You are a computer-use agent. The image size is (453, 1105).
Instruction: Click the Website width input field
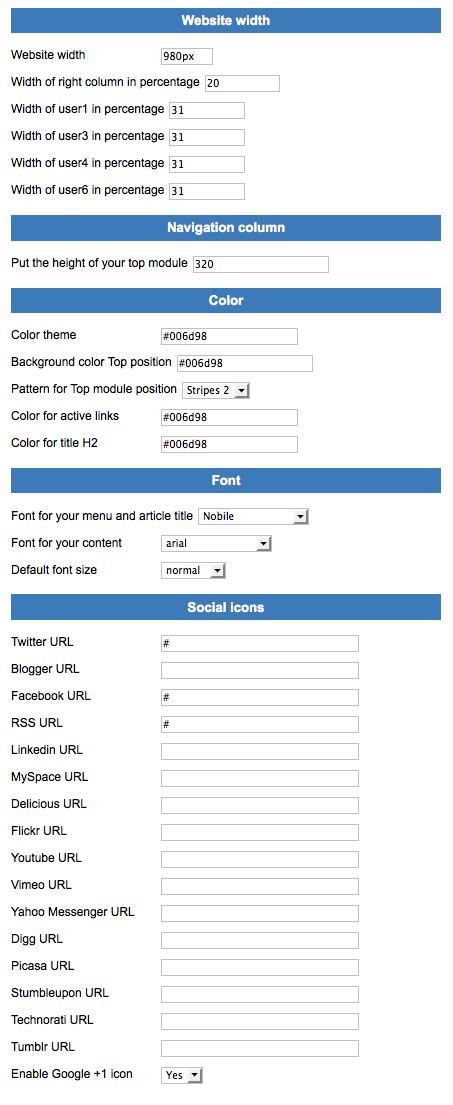(x=187, y=56)
